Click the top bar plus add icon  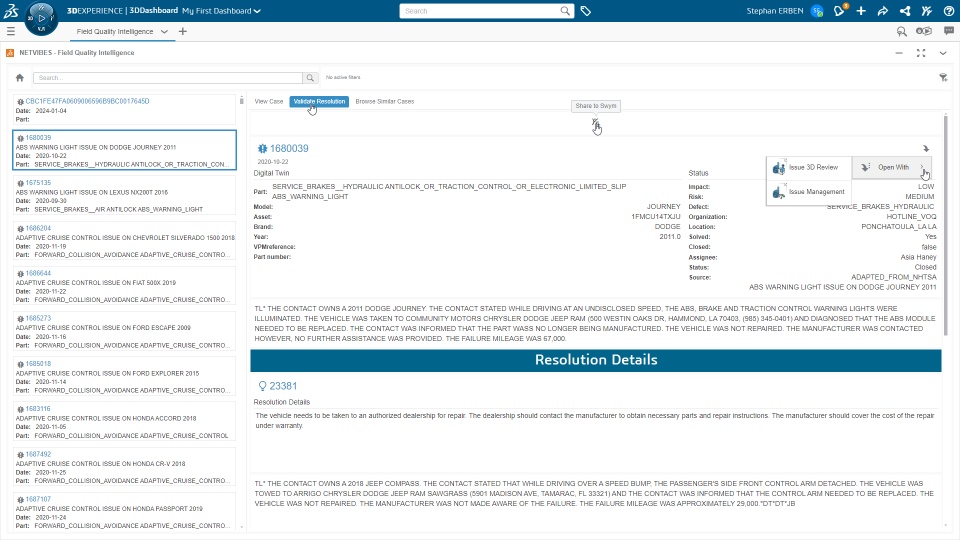pos(861,11)
